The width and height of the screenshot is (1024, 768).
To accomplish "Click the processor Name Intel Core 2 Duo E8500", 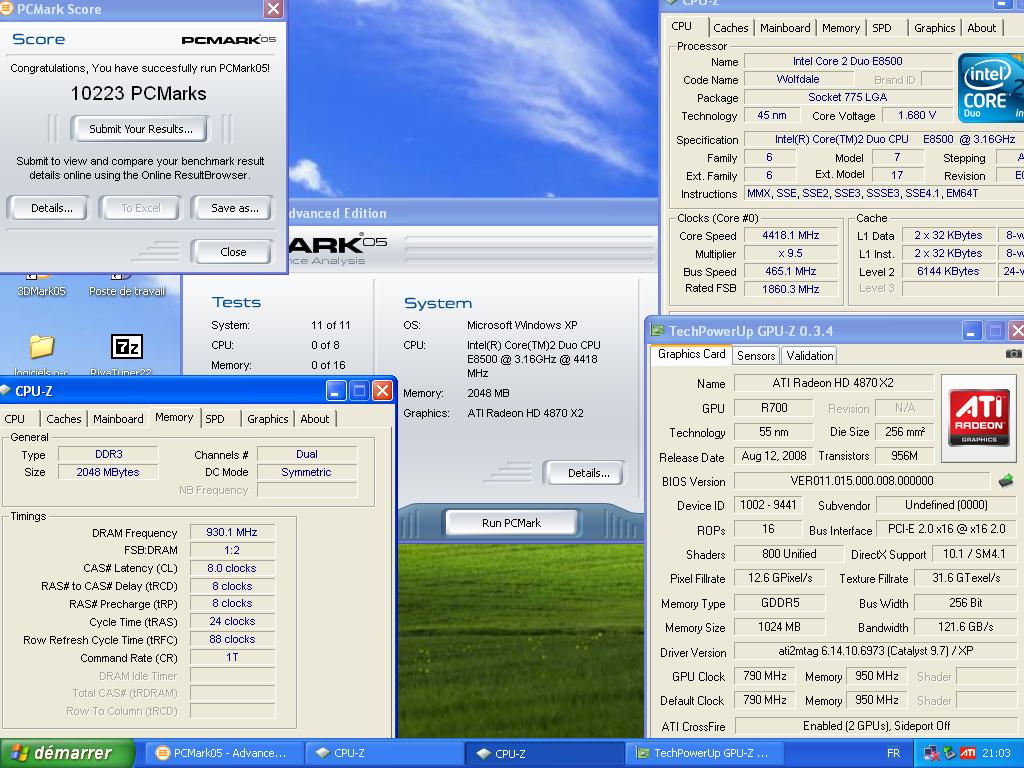I will tap(848, 61).
